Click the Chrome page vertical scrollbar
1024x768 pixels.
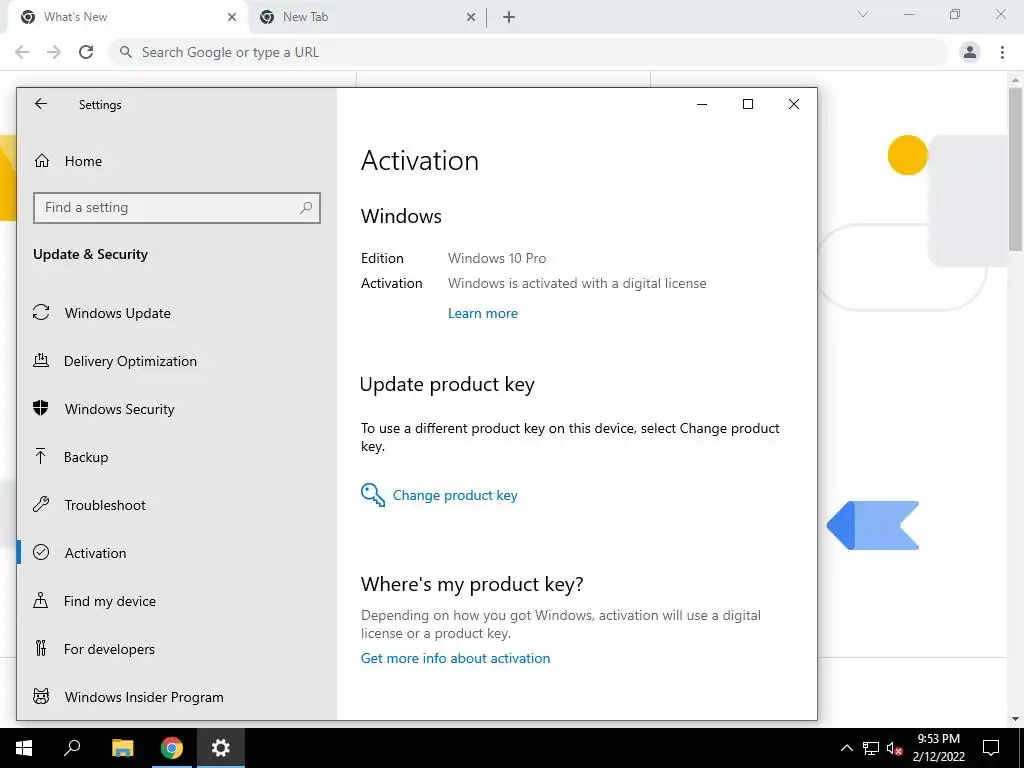pos(1015,170)
